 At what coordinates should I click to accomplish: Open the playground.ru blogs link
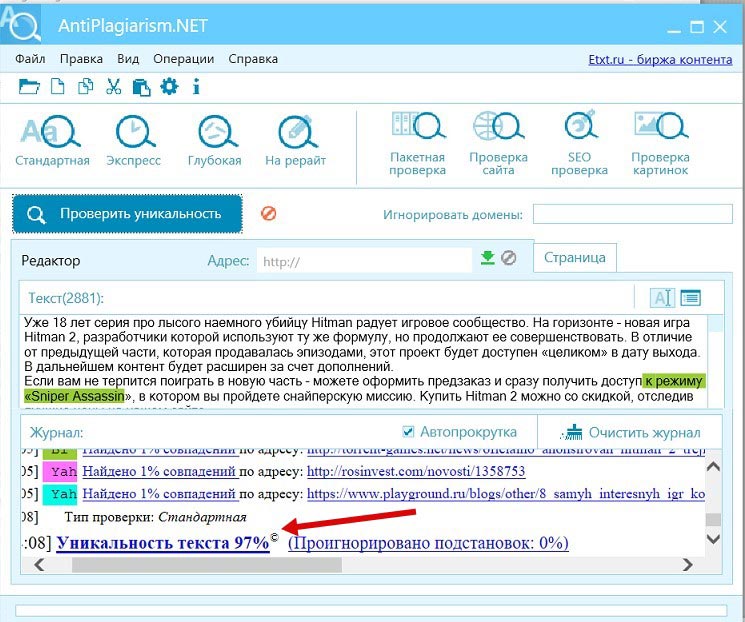point(506,494)
